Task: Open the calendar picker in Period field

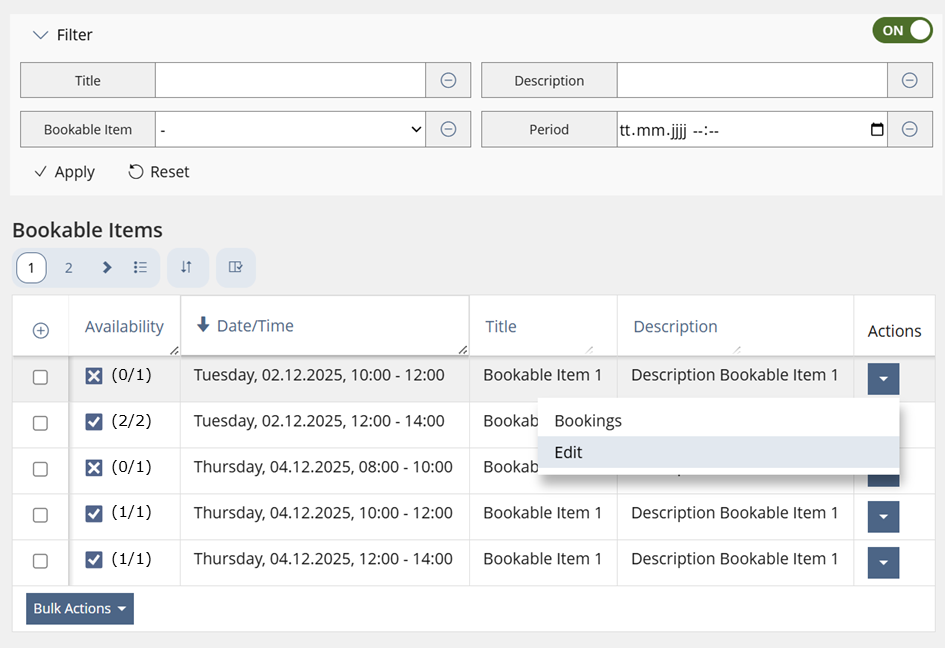Action: [877, 129]
